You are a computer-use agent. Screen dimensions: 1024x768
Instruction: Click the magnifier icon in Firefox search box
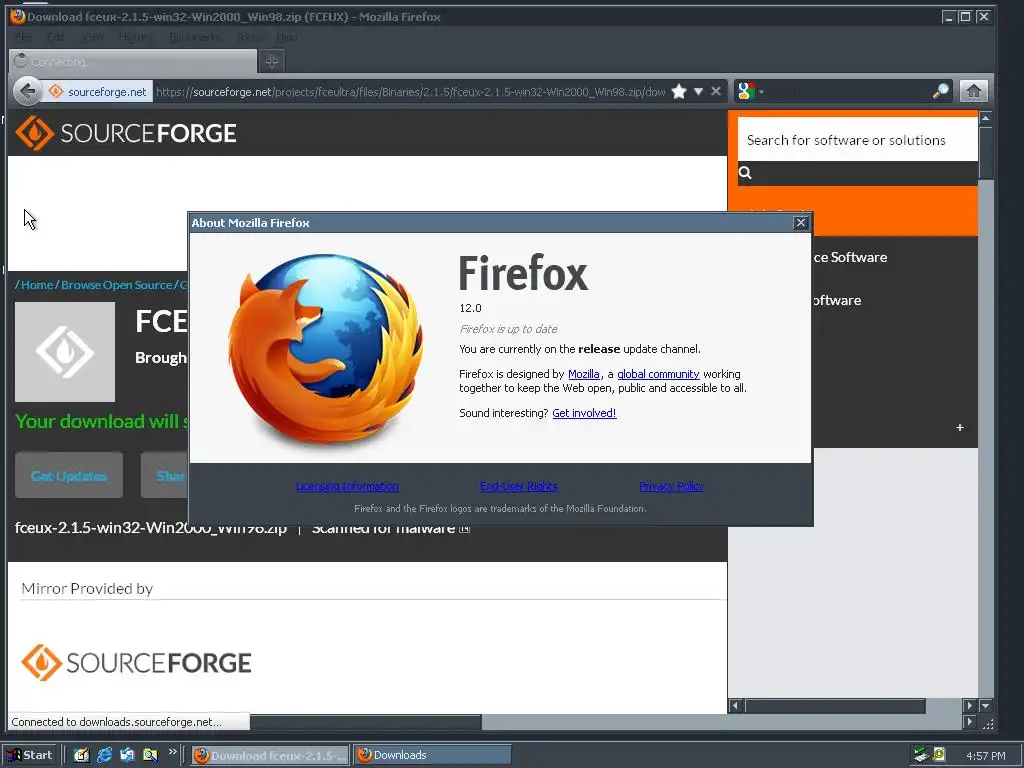pyautogui.click(x=940, y=91)
